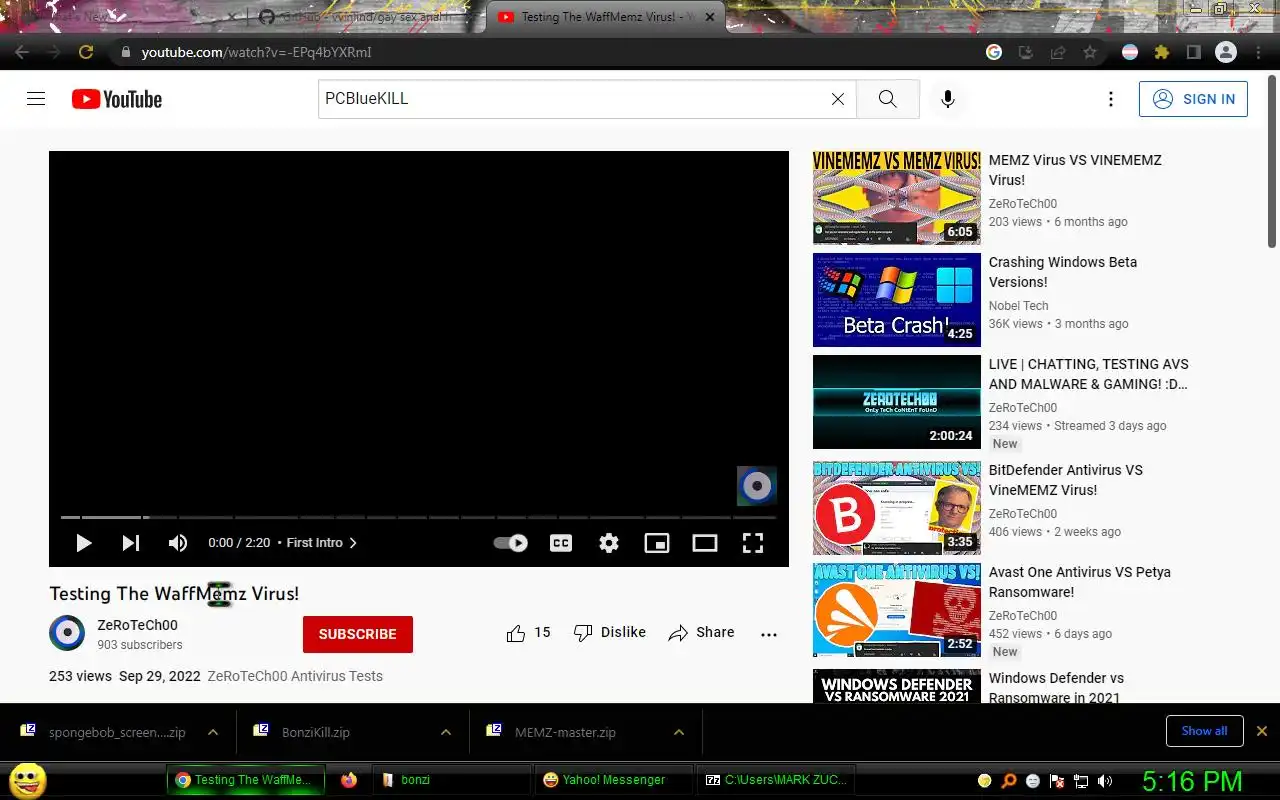This screenshot has height=800, width=1280.
Task: Open YouTube settings three-dot menu
Action: pyautogui.click(x=1111, y=99)
